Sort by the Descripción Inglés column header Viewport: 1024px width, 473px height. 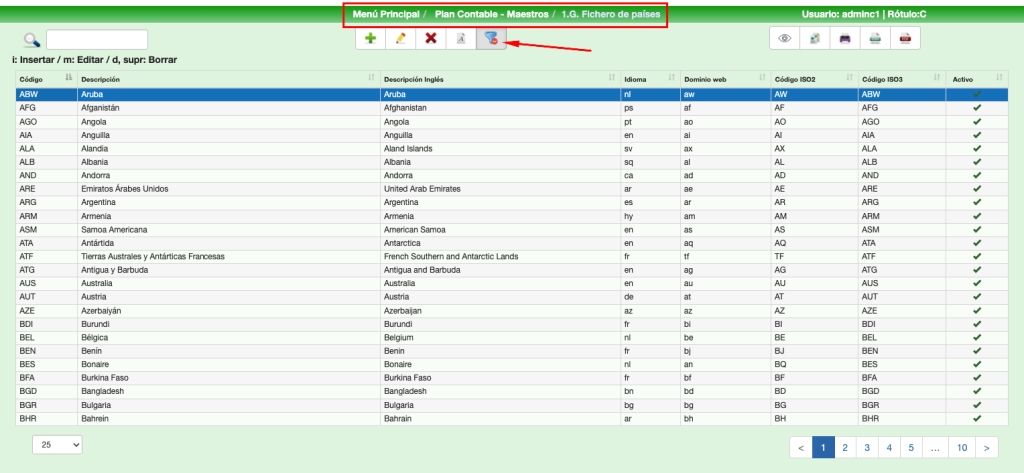coord(497,78)
